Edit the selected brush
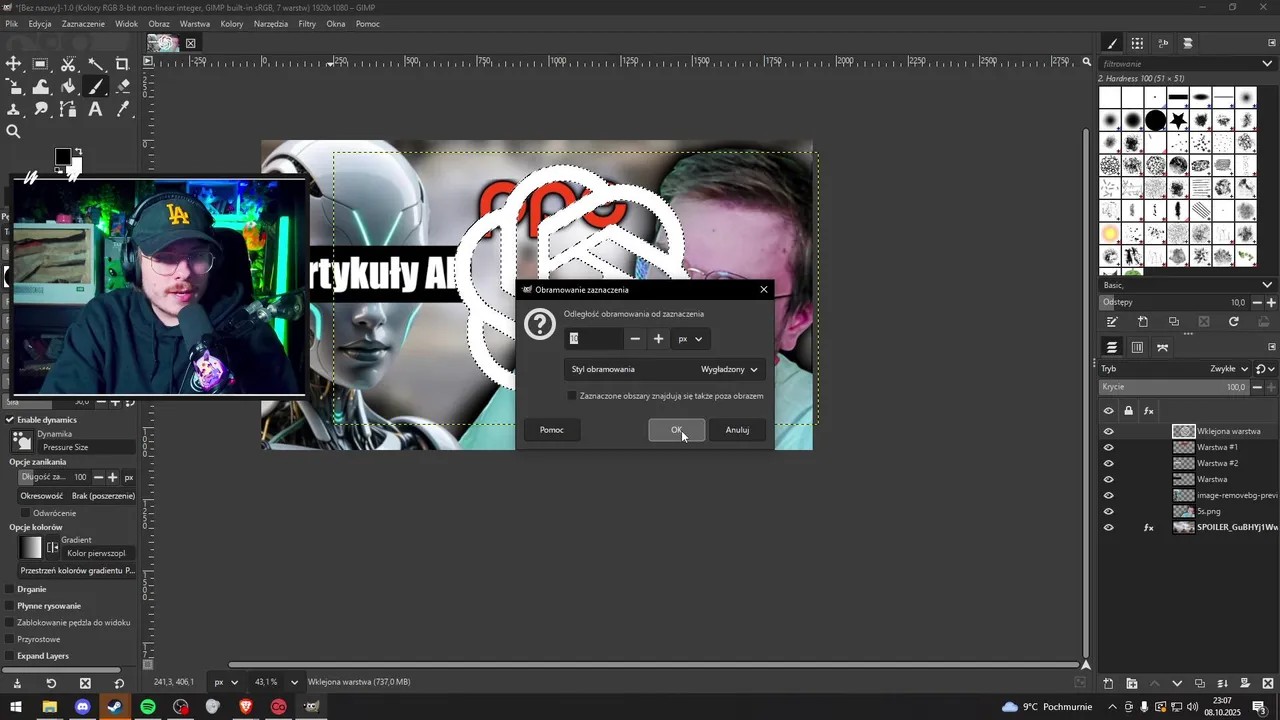 tap(1112, 322)
